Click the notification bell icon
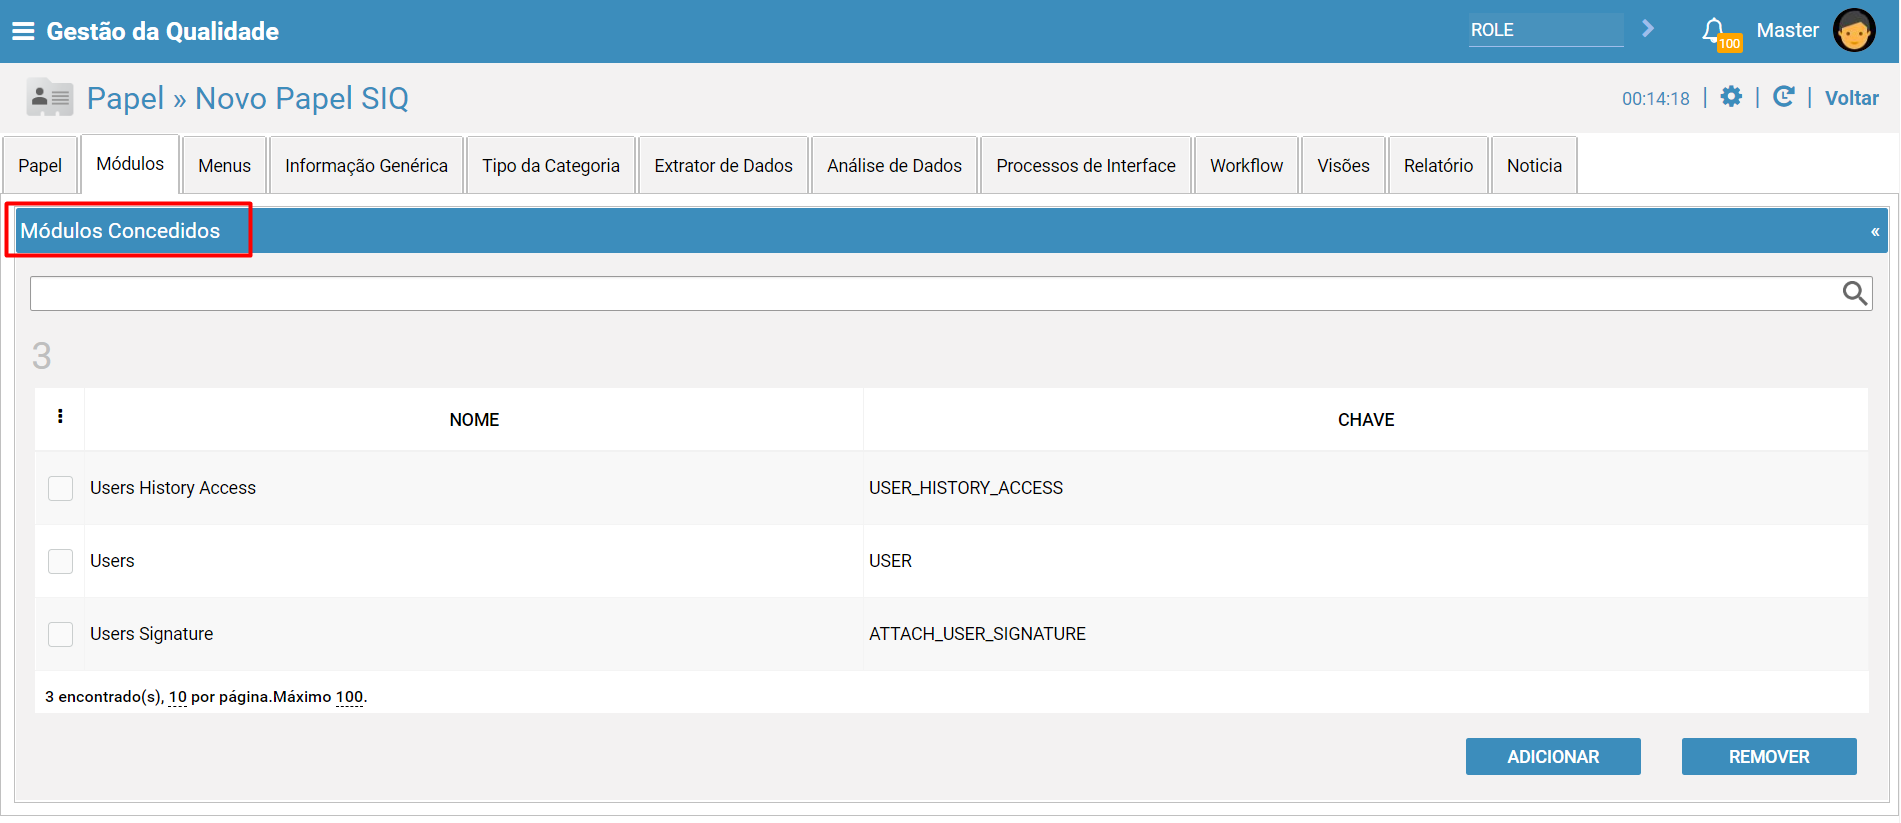 [1714, 30]
